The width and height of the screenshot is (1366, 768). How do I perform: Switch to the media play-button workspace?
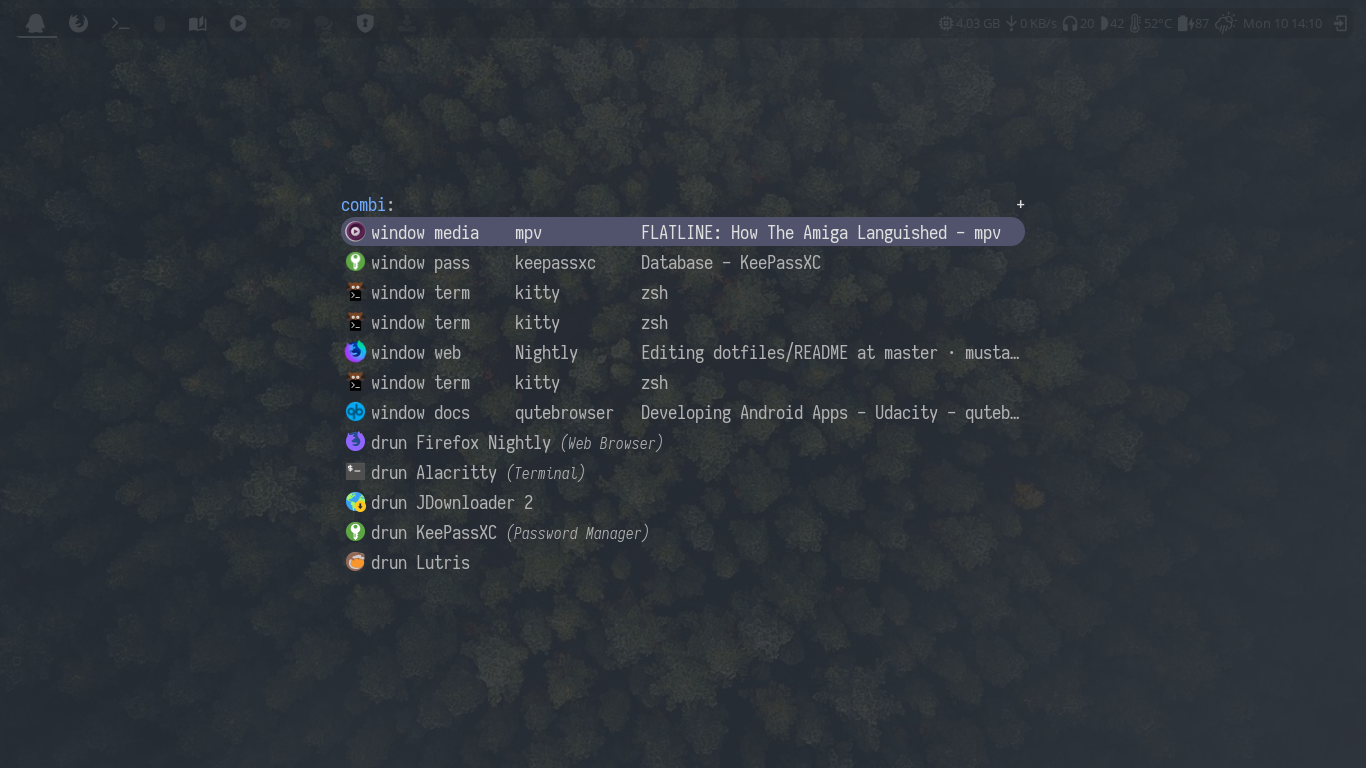pos(238,23)
